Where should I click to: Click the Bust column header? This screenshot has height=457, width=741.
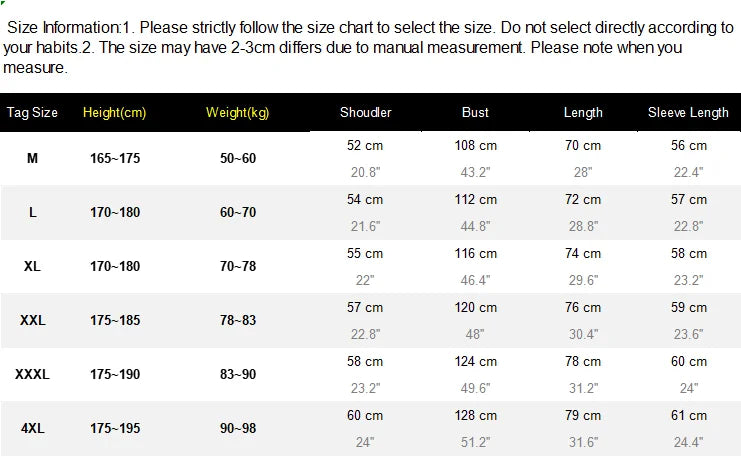[x=475, y=113]
